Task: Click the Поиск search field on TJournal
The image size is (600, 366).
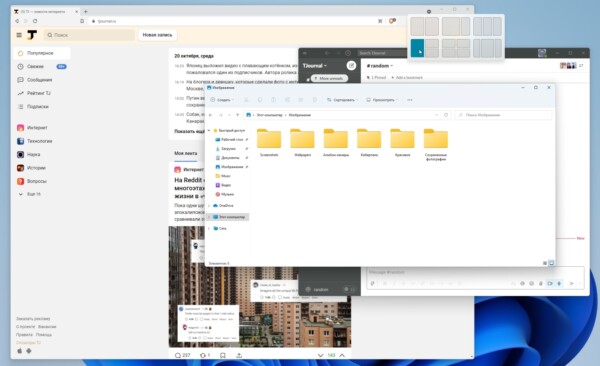Action: pos(89,35)
